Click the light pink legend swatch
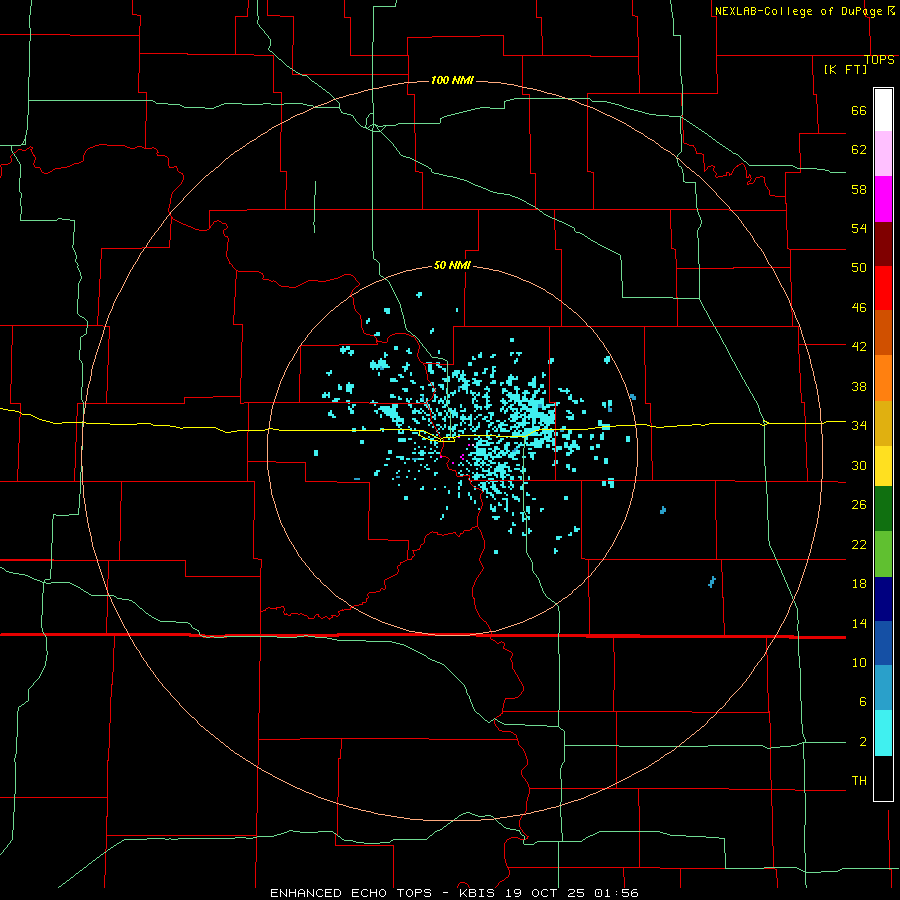 (x=883, y=154)
